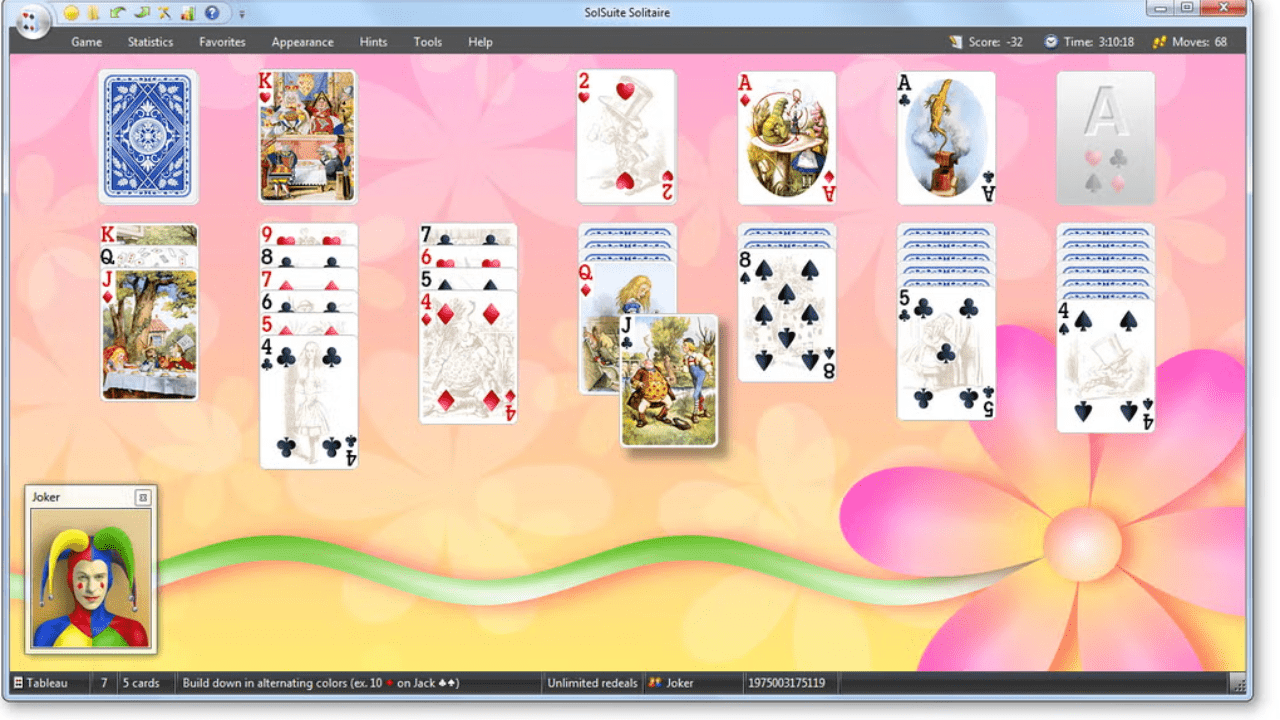
Task: Open the SolSuite application orb menu
Action: click(33, 19)
